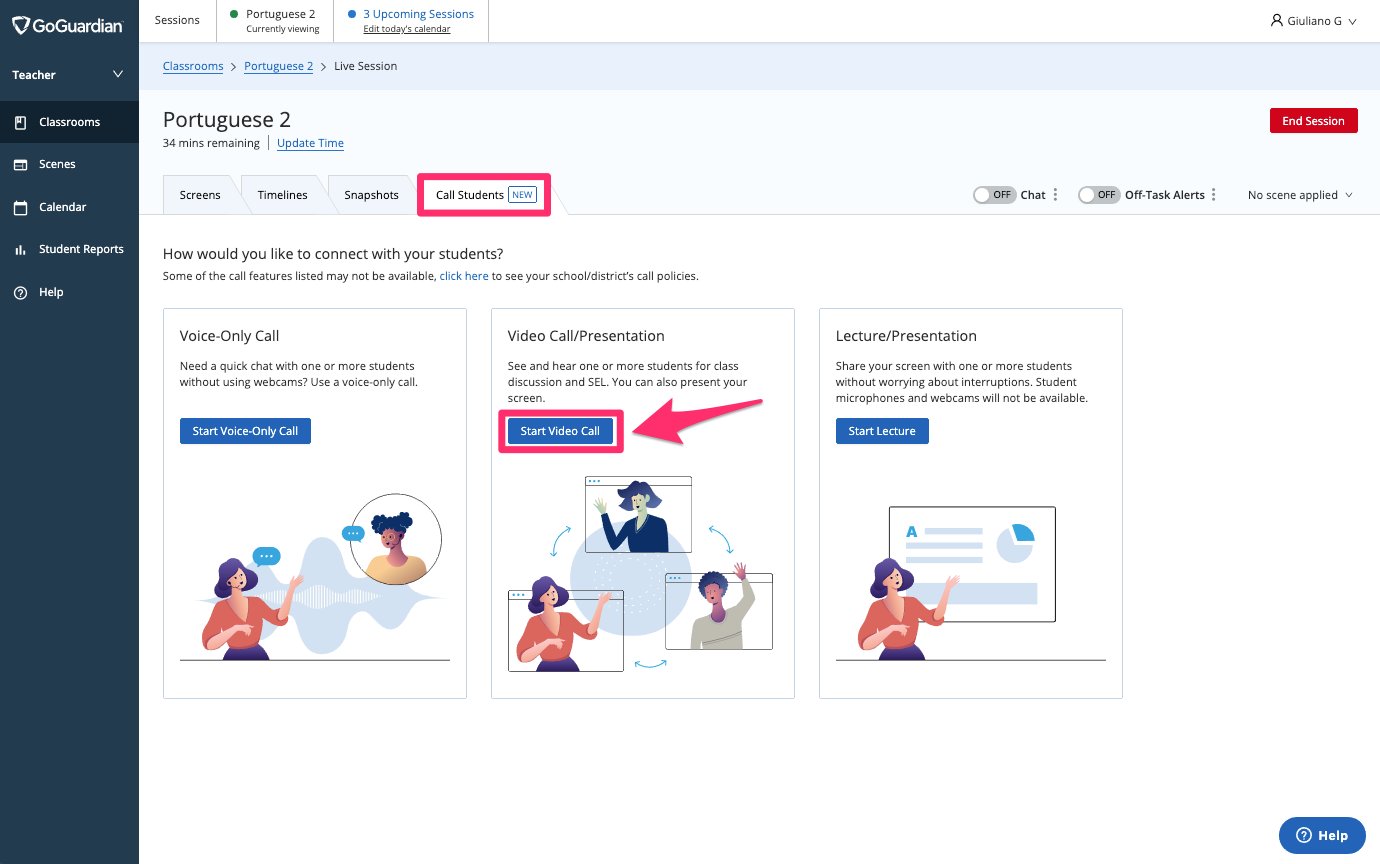Open the Sessions tab in top bar
This screenshot has width=1380, height=864.
[x=177, y=20]
